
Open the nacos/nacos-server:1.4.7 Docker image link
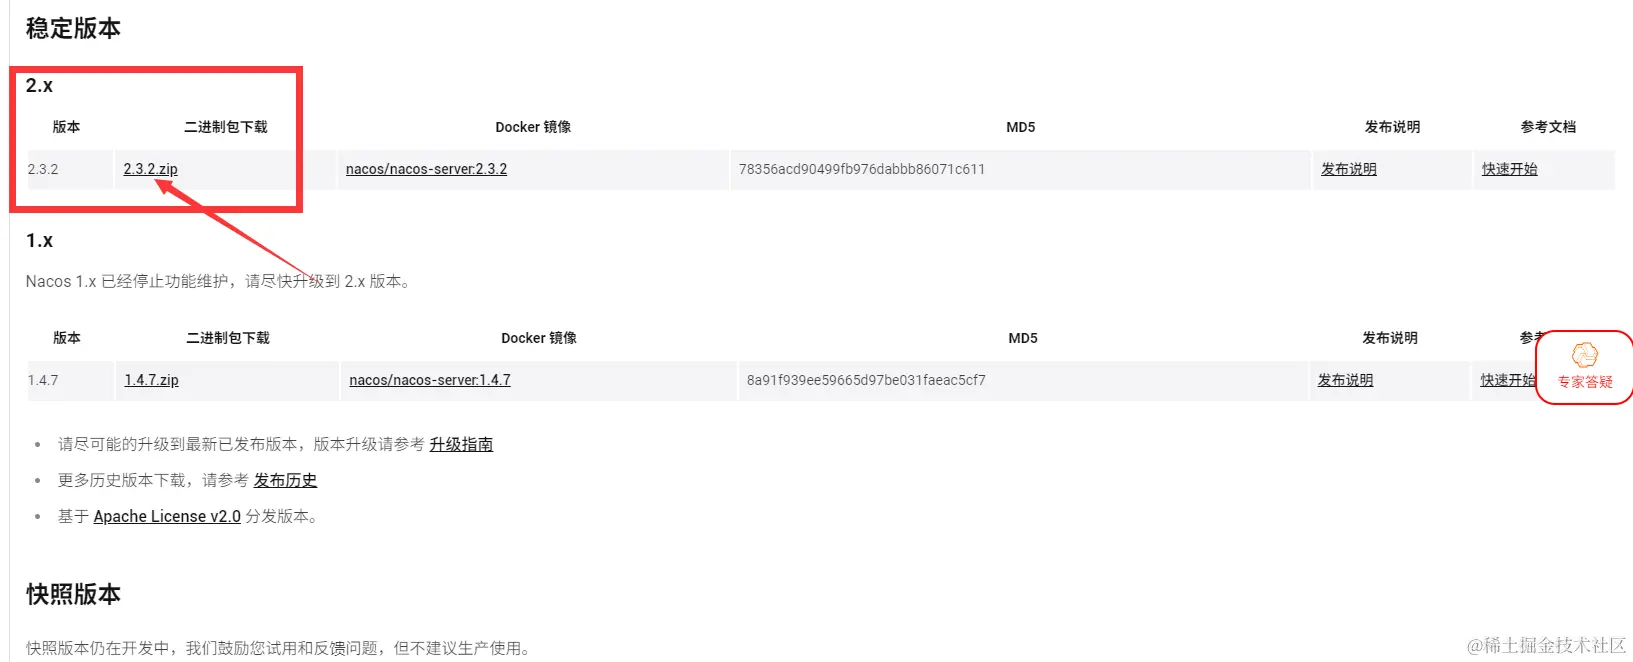[430, 380]
